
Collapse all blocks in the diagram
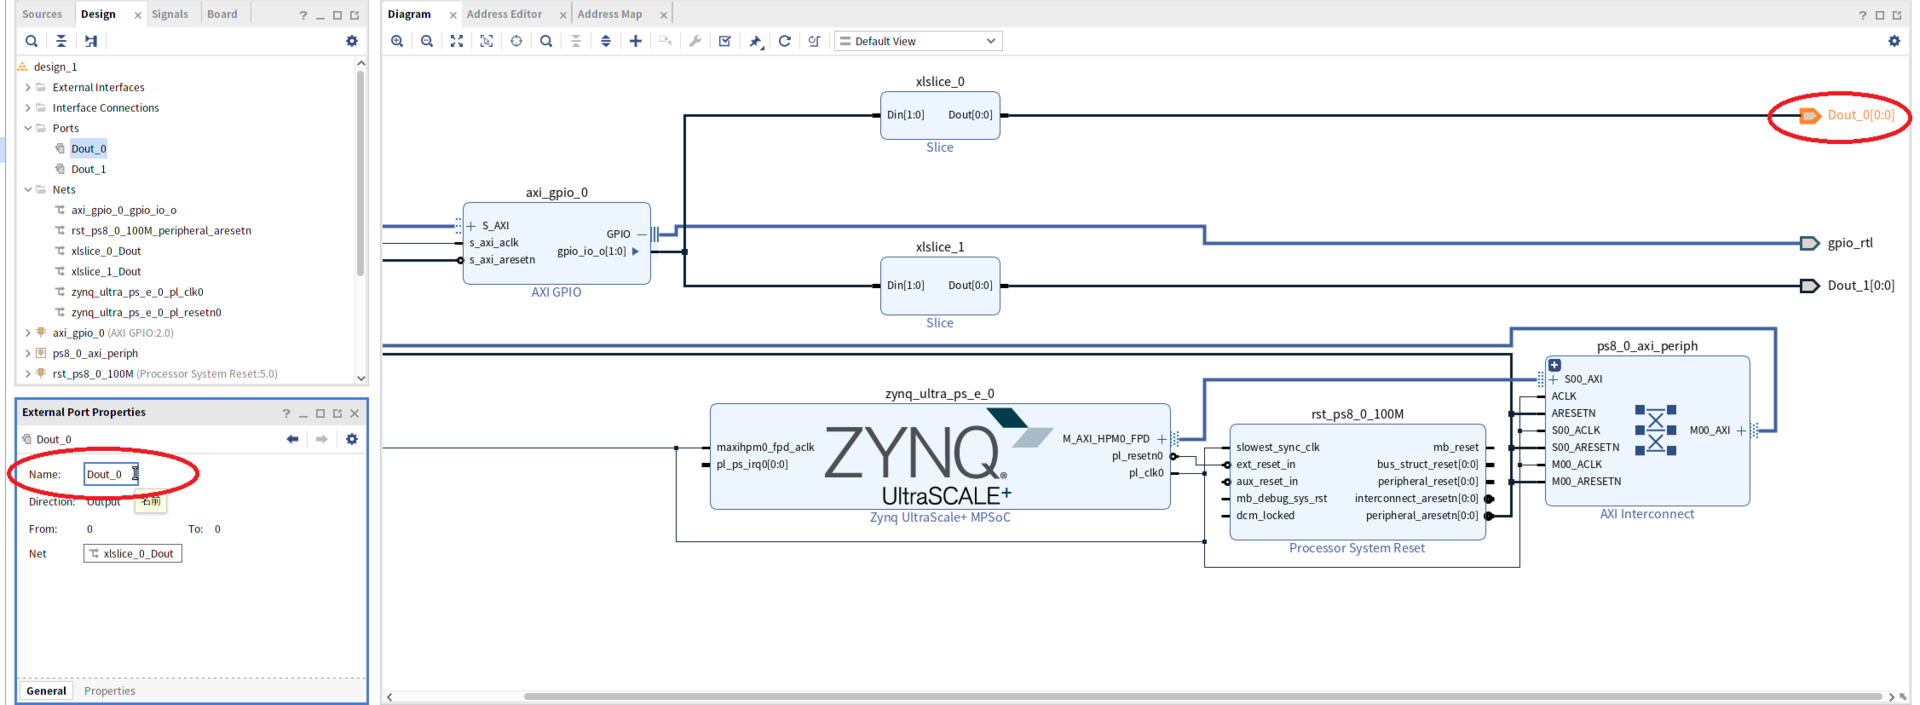[576, 41]
